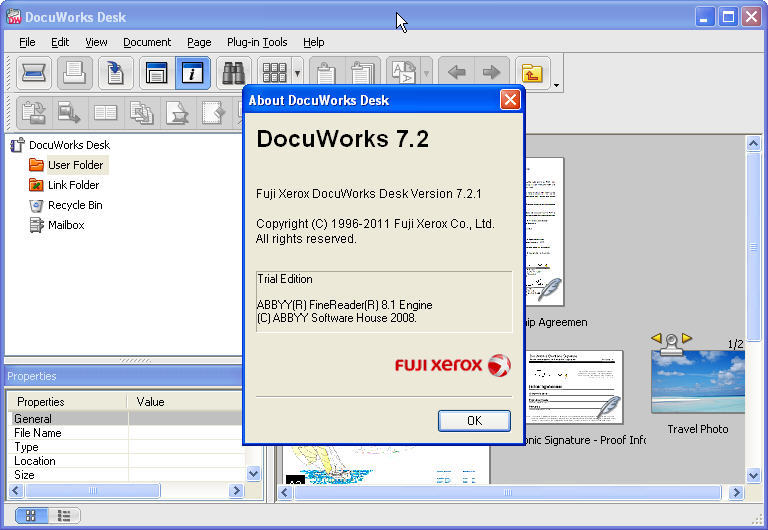
Task: Toggle the info view (i) icon
Action: coord(192,73)
